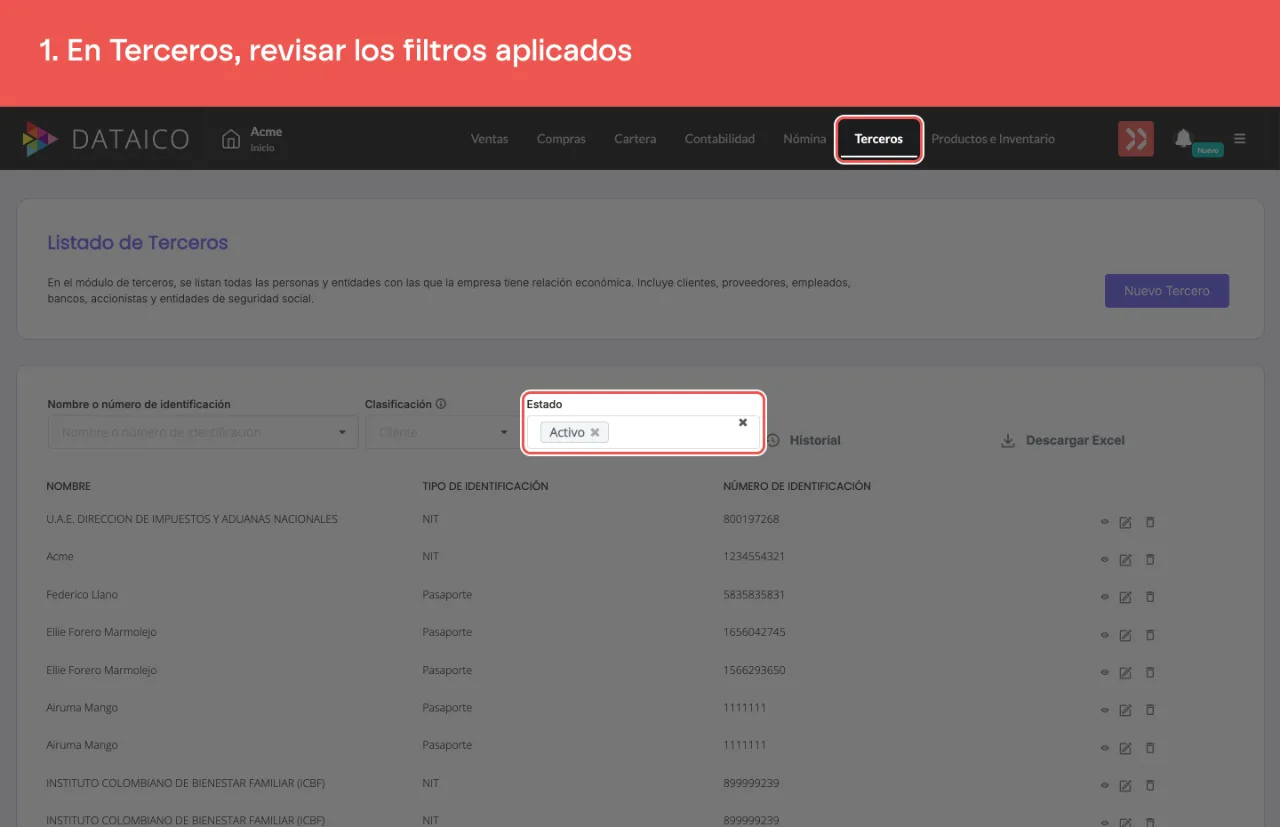The image size is (1280, 827).
Task: Delete Federico Llano's record
Action: 1150,597
